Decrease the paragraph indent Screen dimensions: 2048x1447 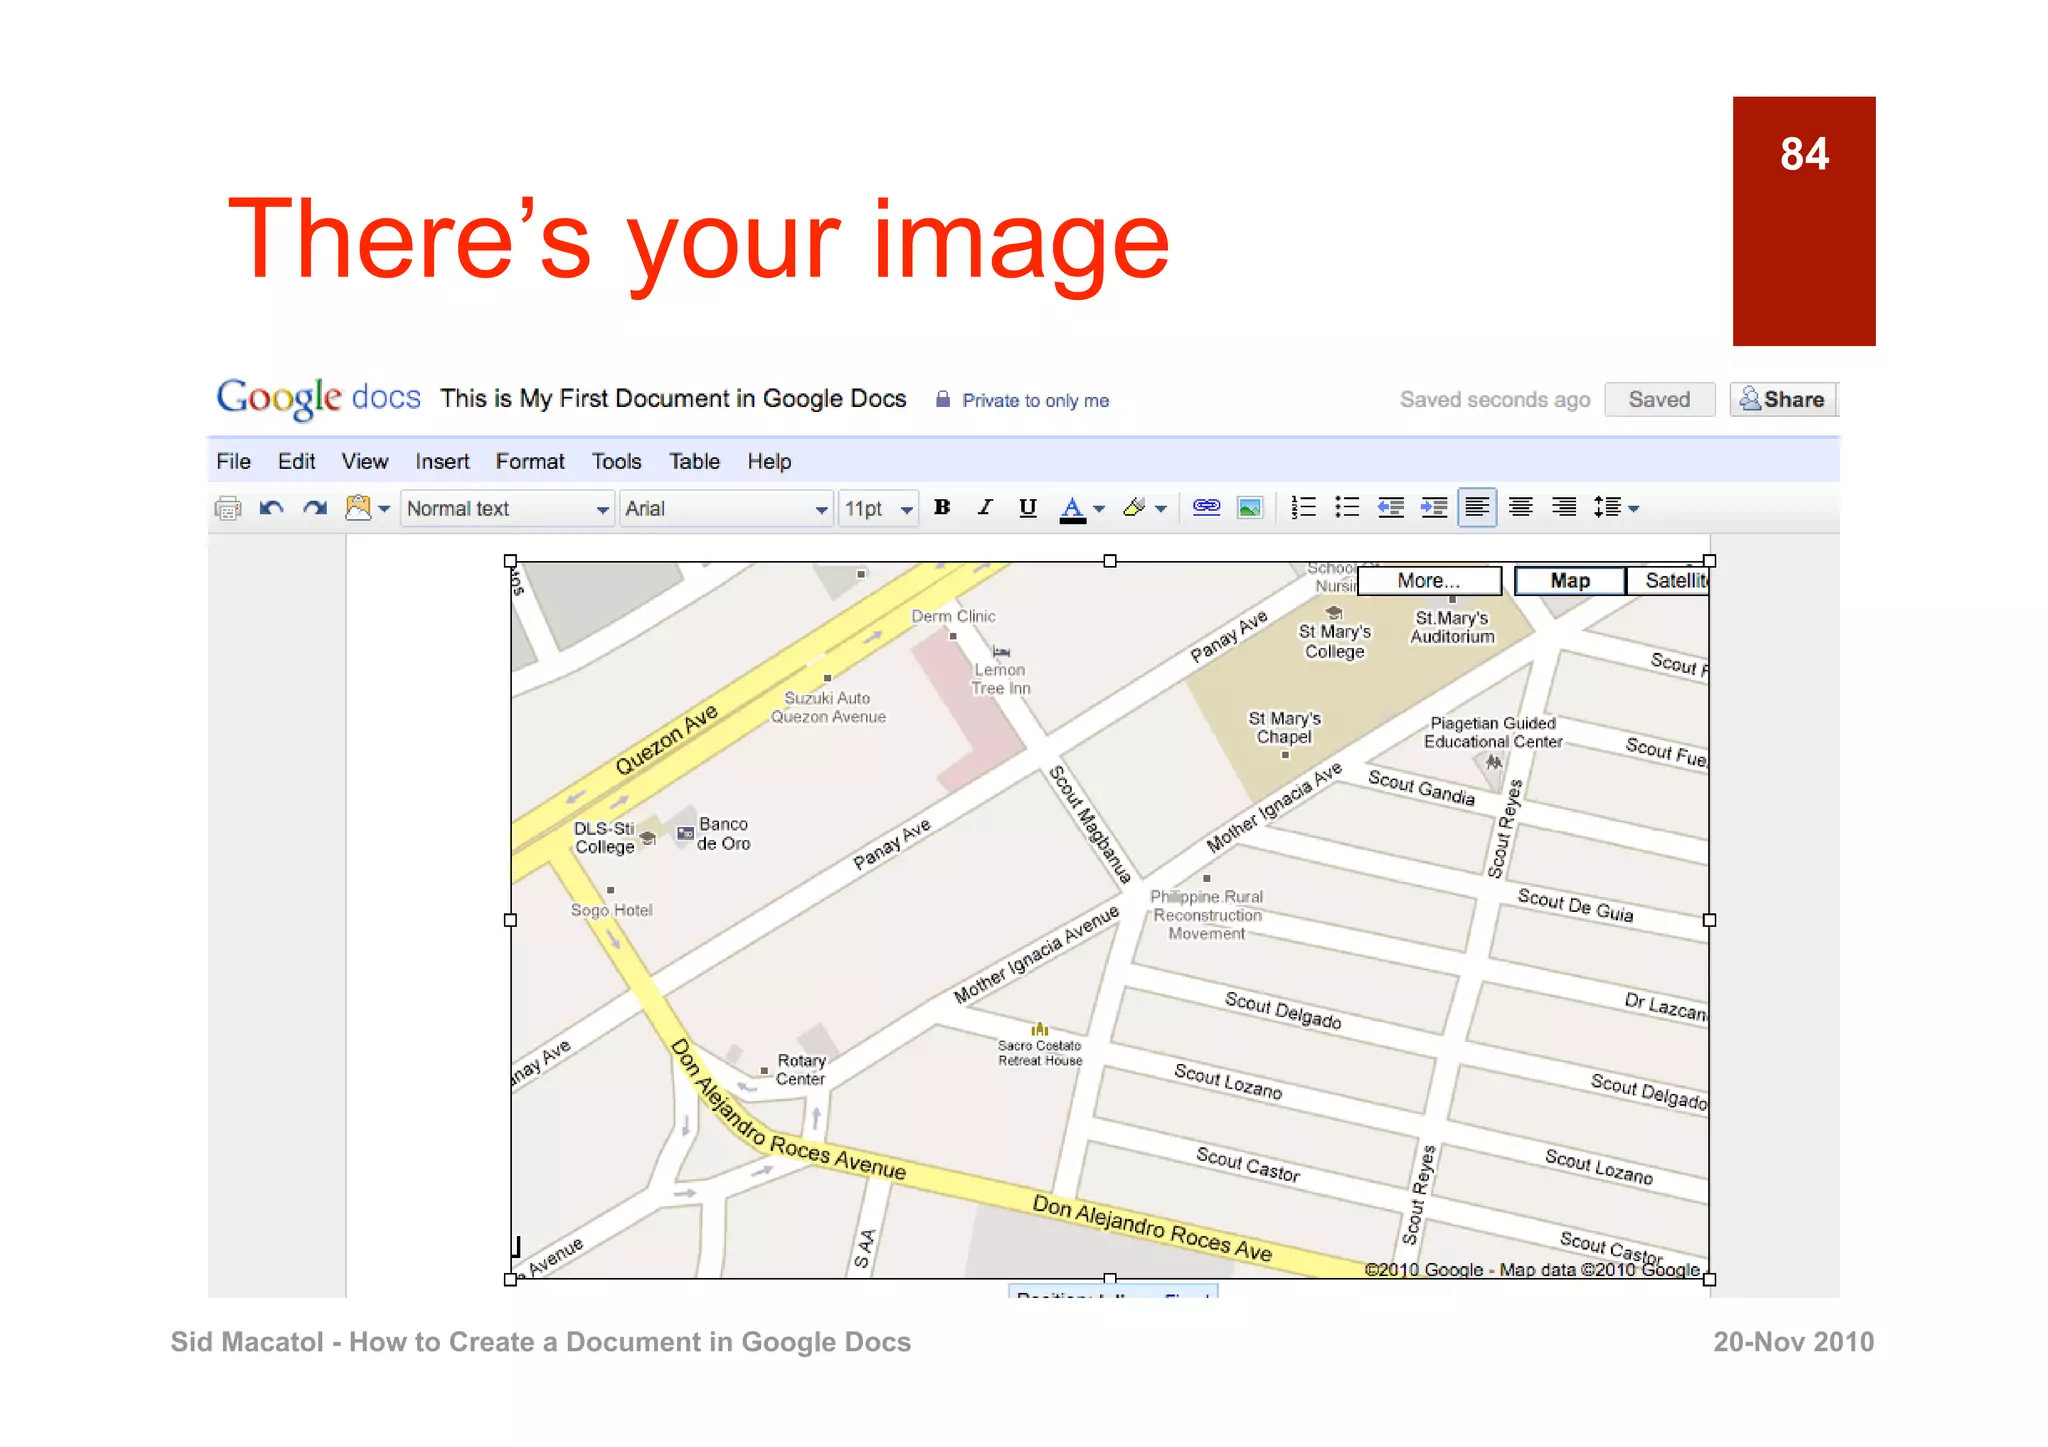click(1390, 508)
